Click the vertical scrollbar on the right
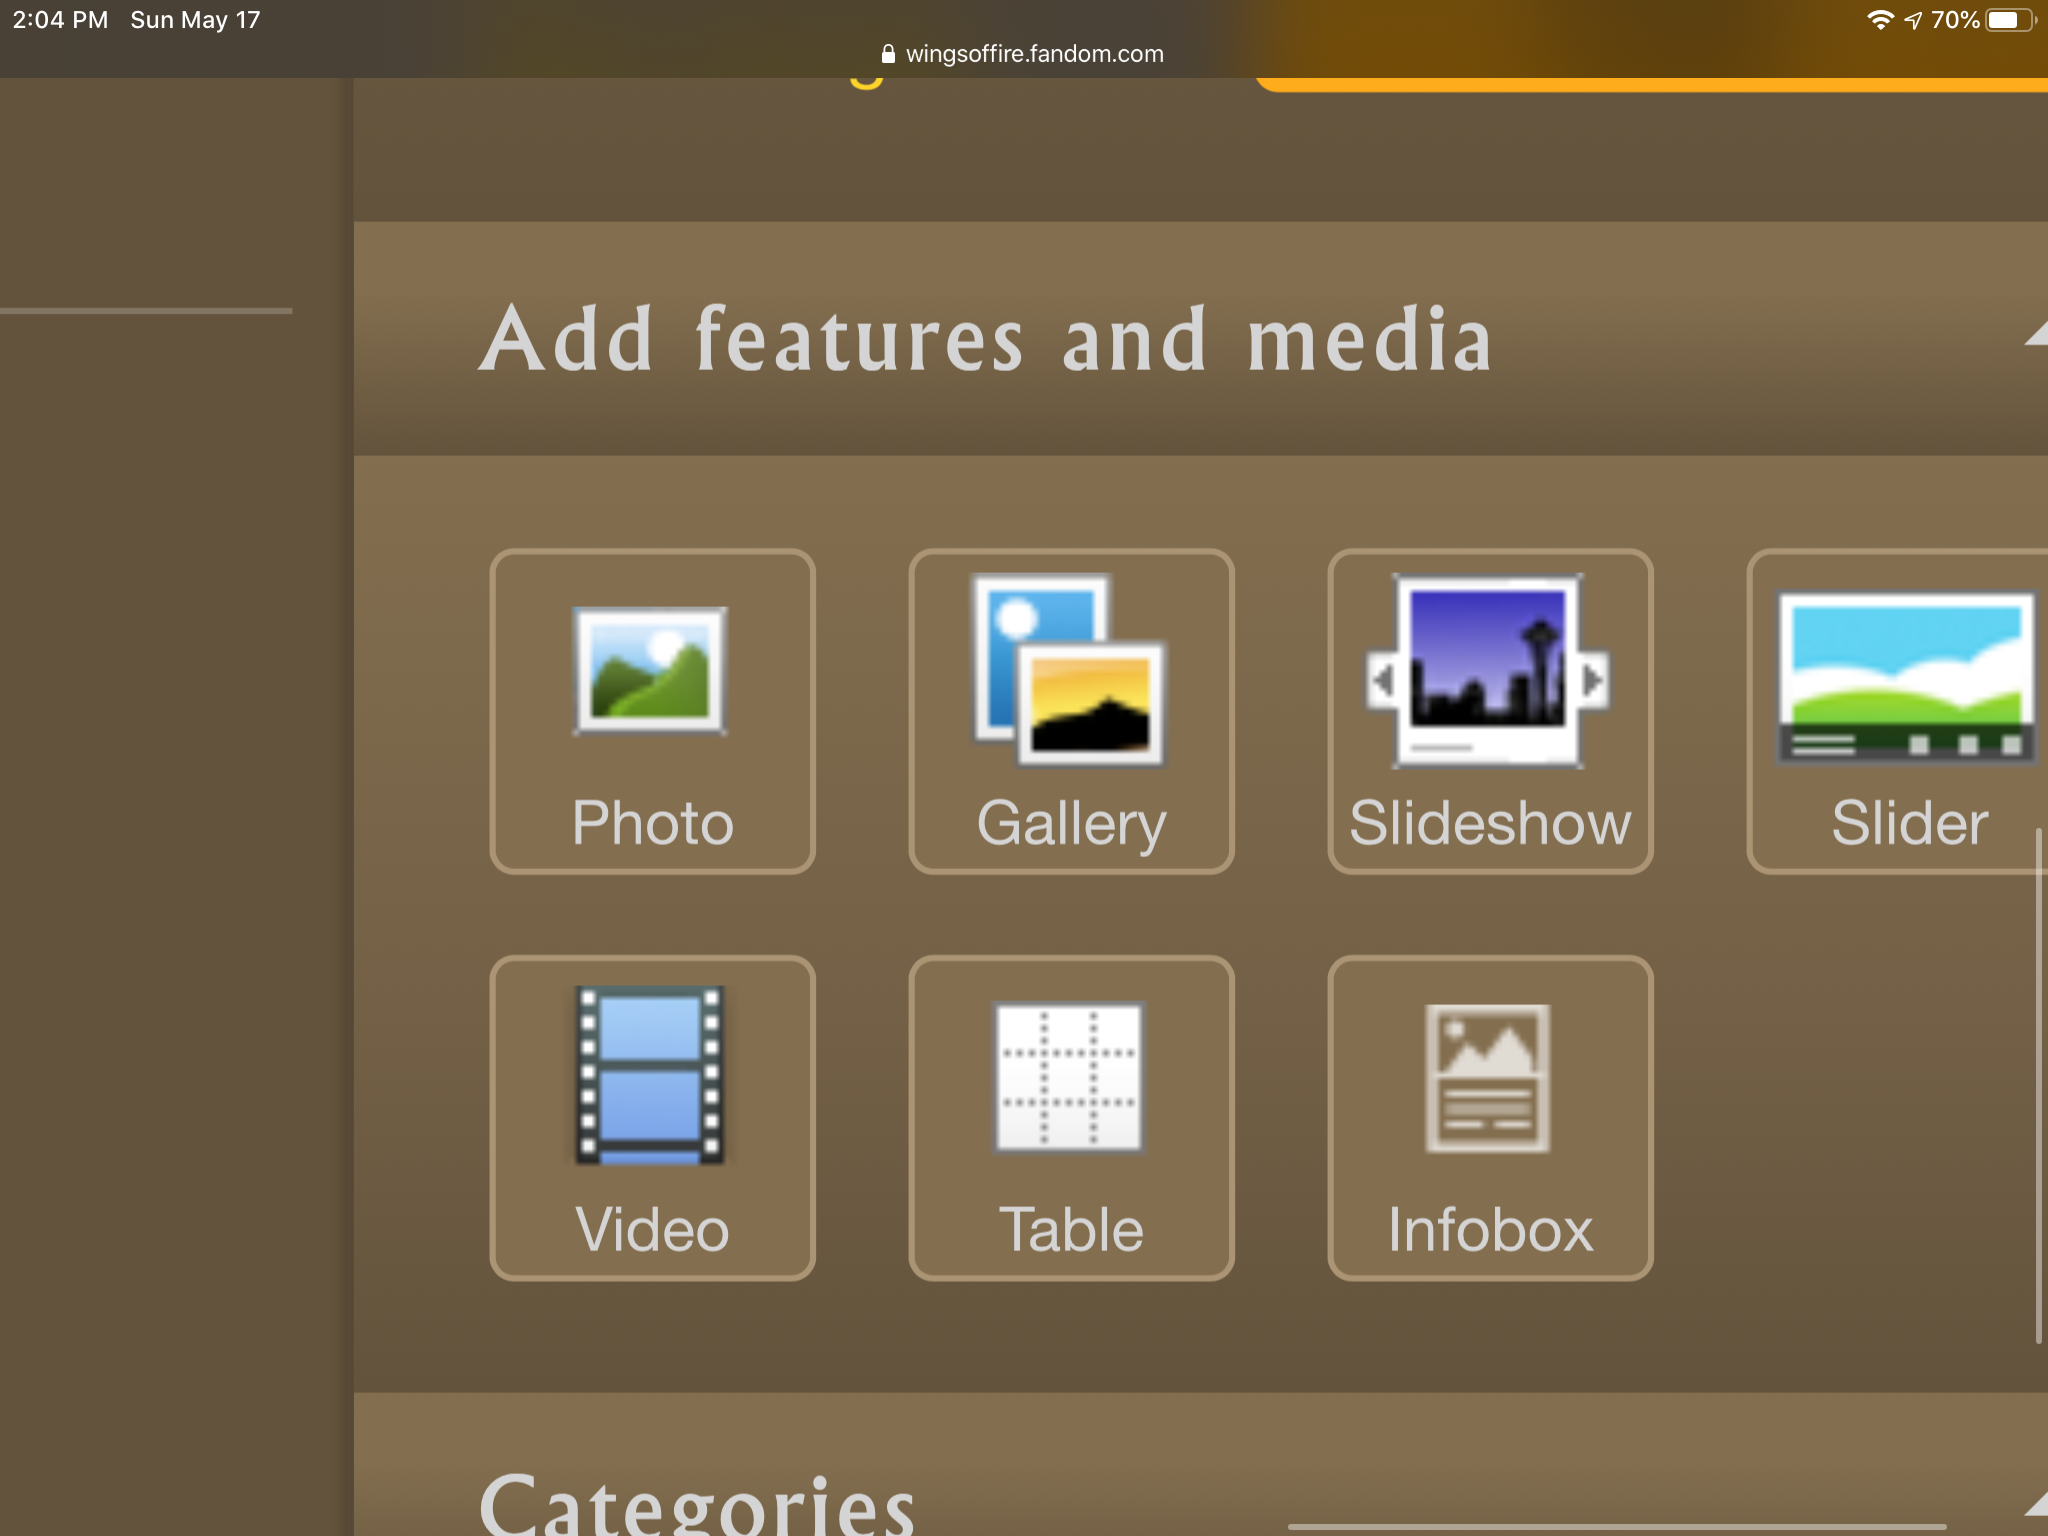 tap(2038, 1085)
